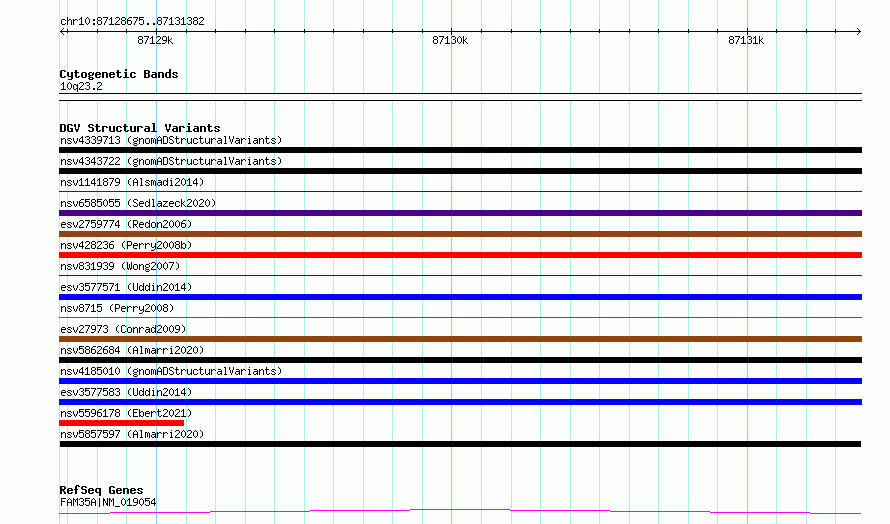The width and height of the screenshot is (890, 524).
Task: Open esv27973 (Conrad2009) variant label
Action: [x=123, y=329]
